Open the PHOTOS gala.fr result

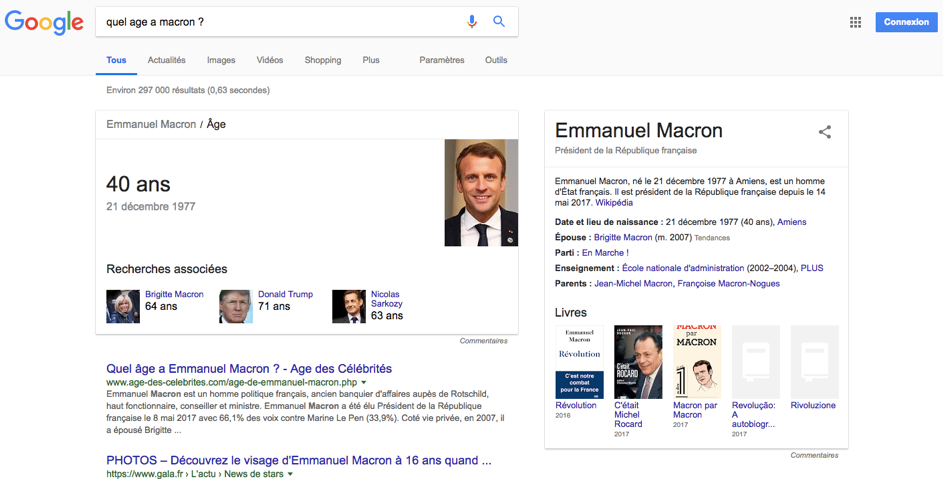[x=299, y=460]
